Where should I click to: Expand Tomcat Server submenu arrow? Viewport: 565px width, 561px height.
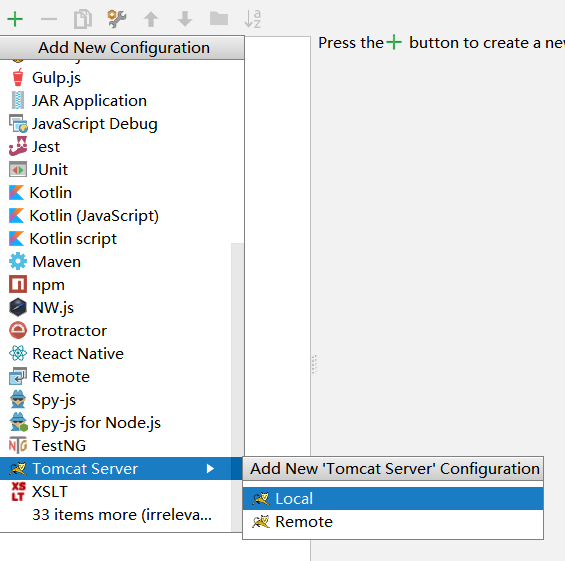click(210, 468)
